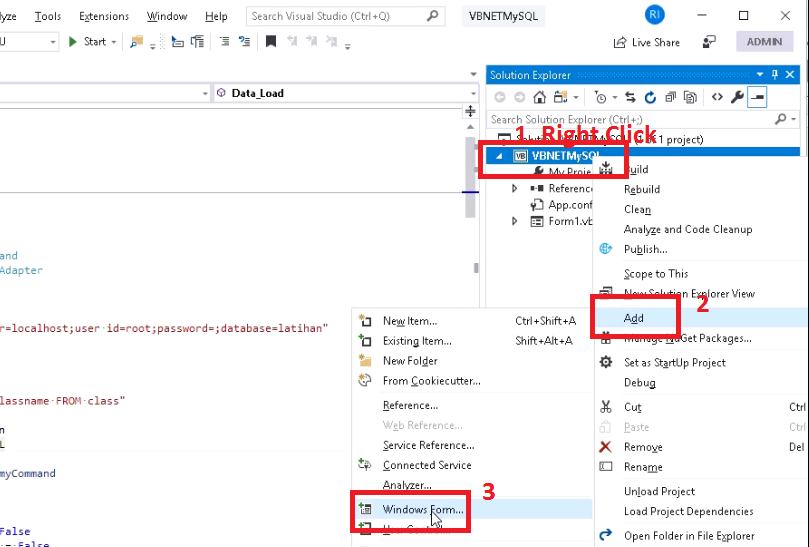Screen dimensions: 809x547
Task: Click the editor vertical scrollbar up arrow
Action: click(470, 127)
